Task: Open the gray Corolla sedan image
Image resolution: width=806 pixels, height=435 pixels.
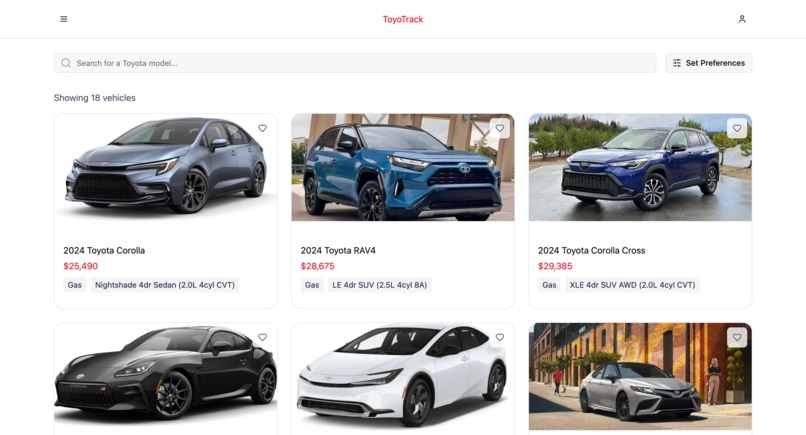Action: [x=166, y=167]
